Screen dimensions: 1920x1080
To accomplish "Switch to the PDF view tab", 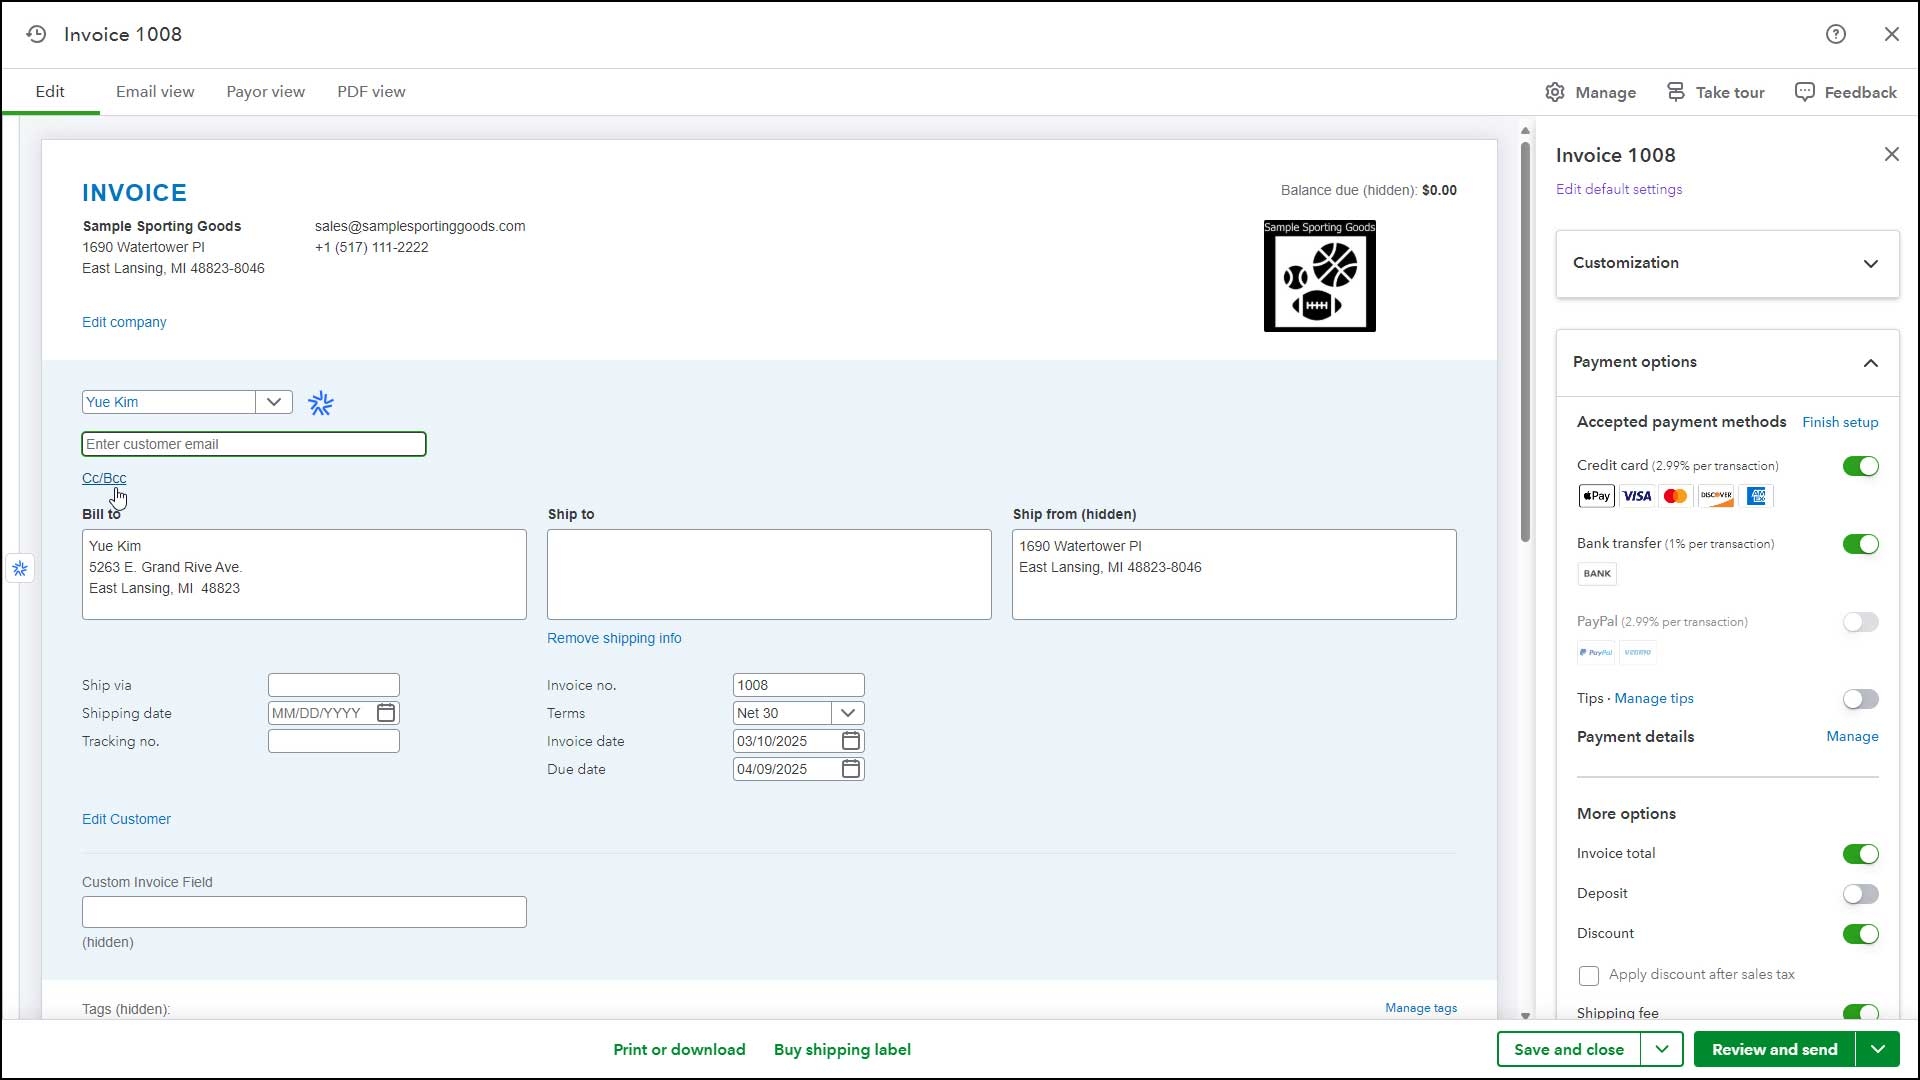I will pos(371,92).
